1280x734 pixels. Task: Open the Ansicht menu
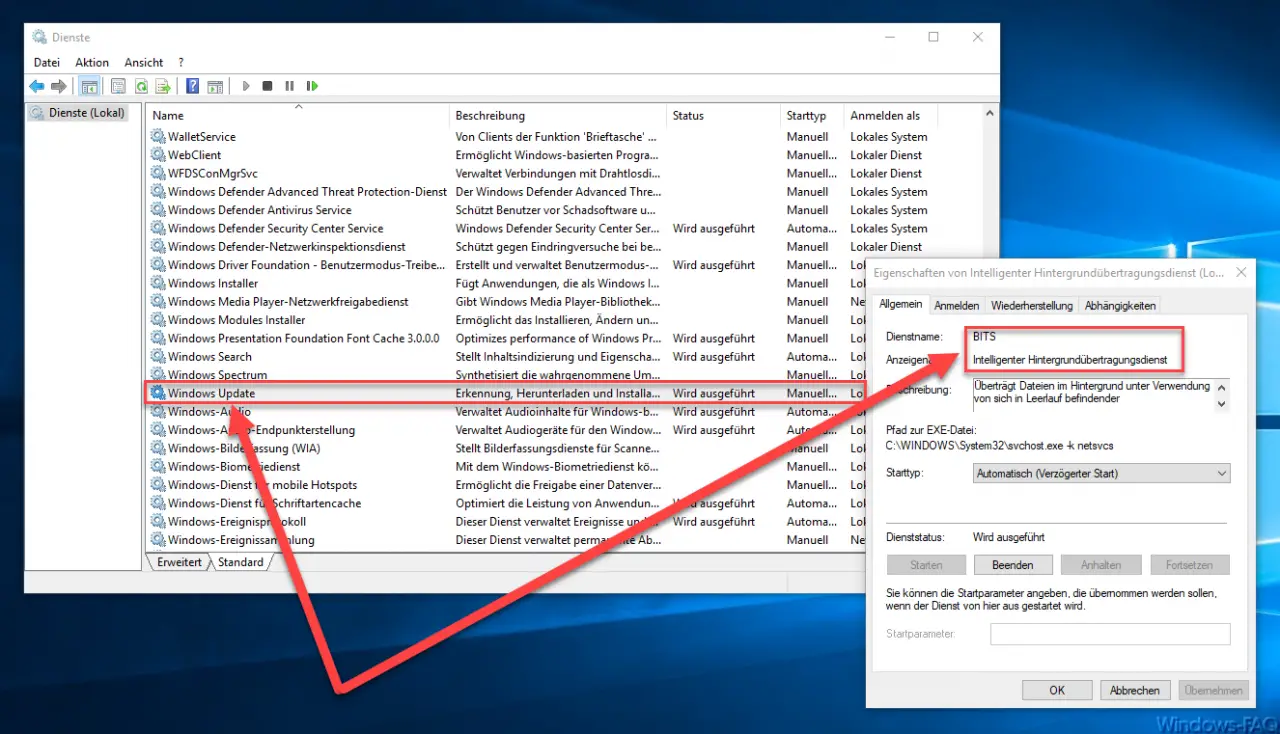144,62
